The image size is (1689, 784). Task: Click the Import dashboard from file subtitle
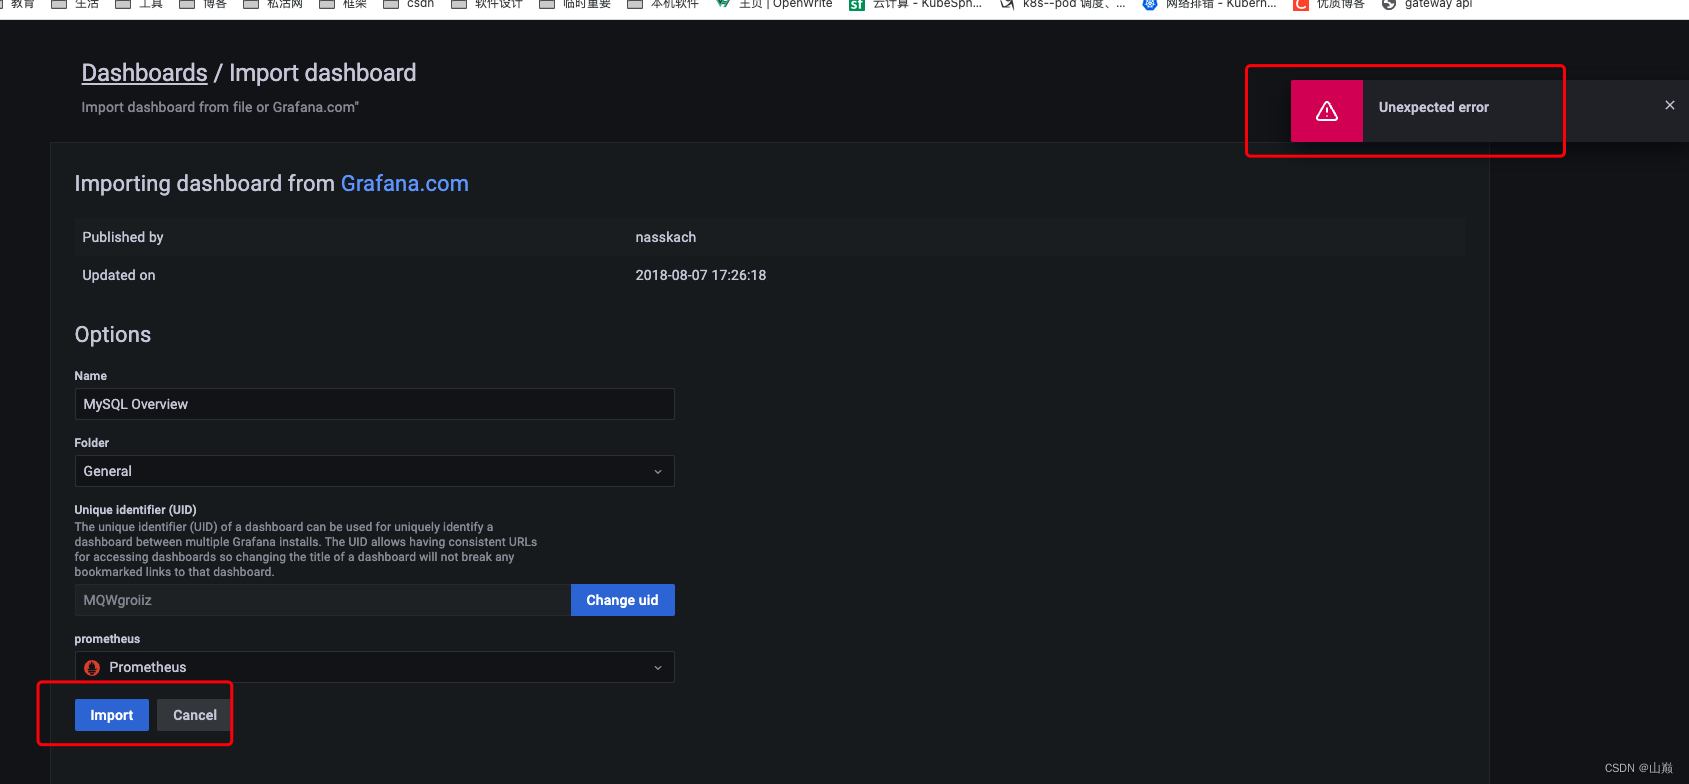click(x=220, y=107)
